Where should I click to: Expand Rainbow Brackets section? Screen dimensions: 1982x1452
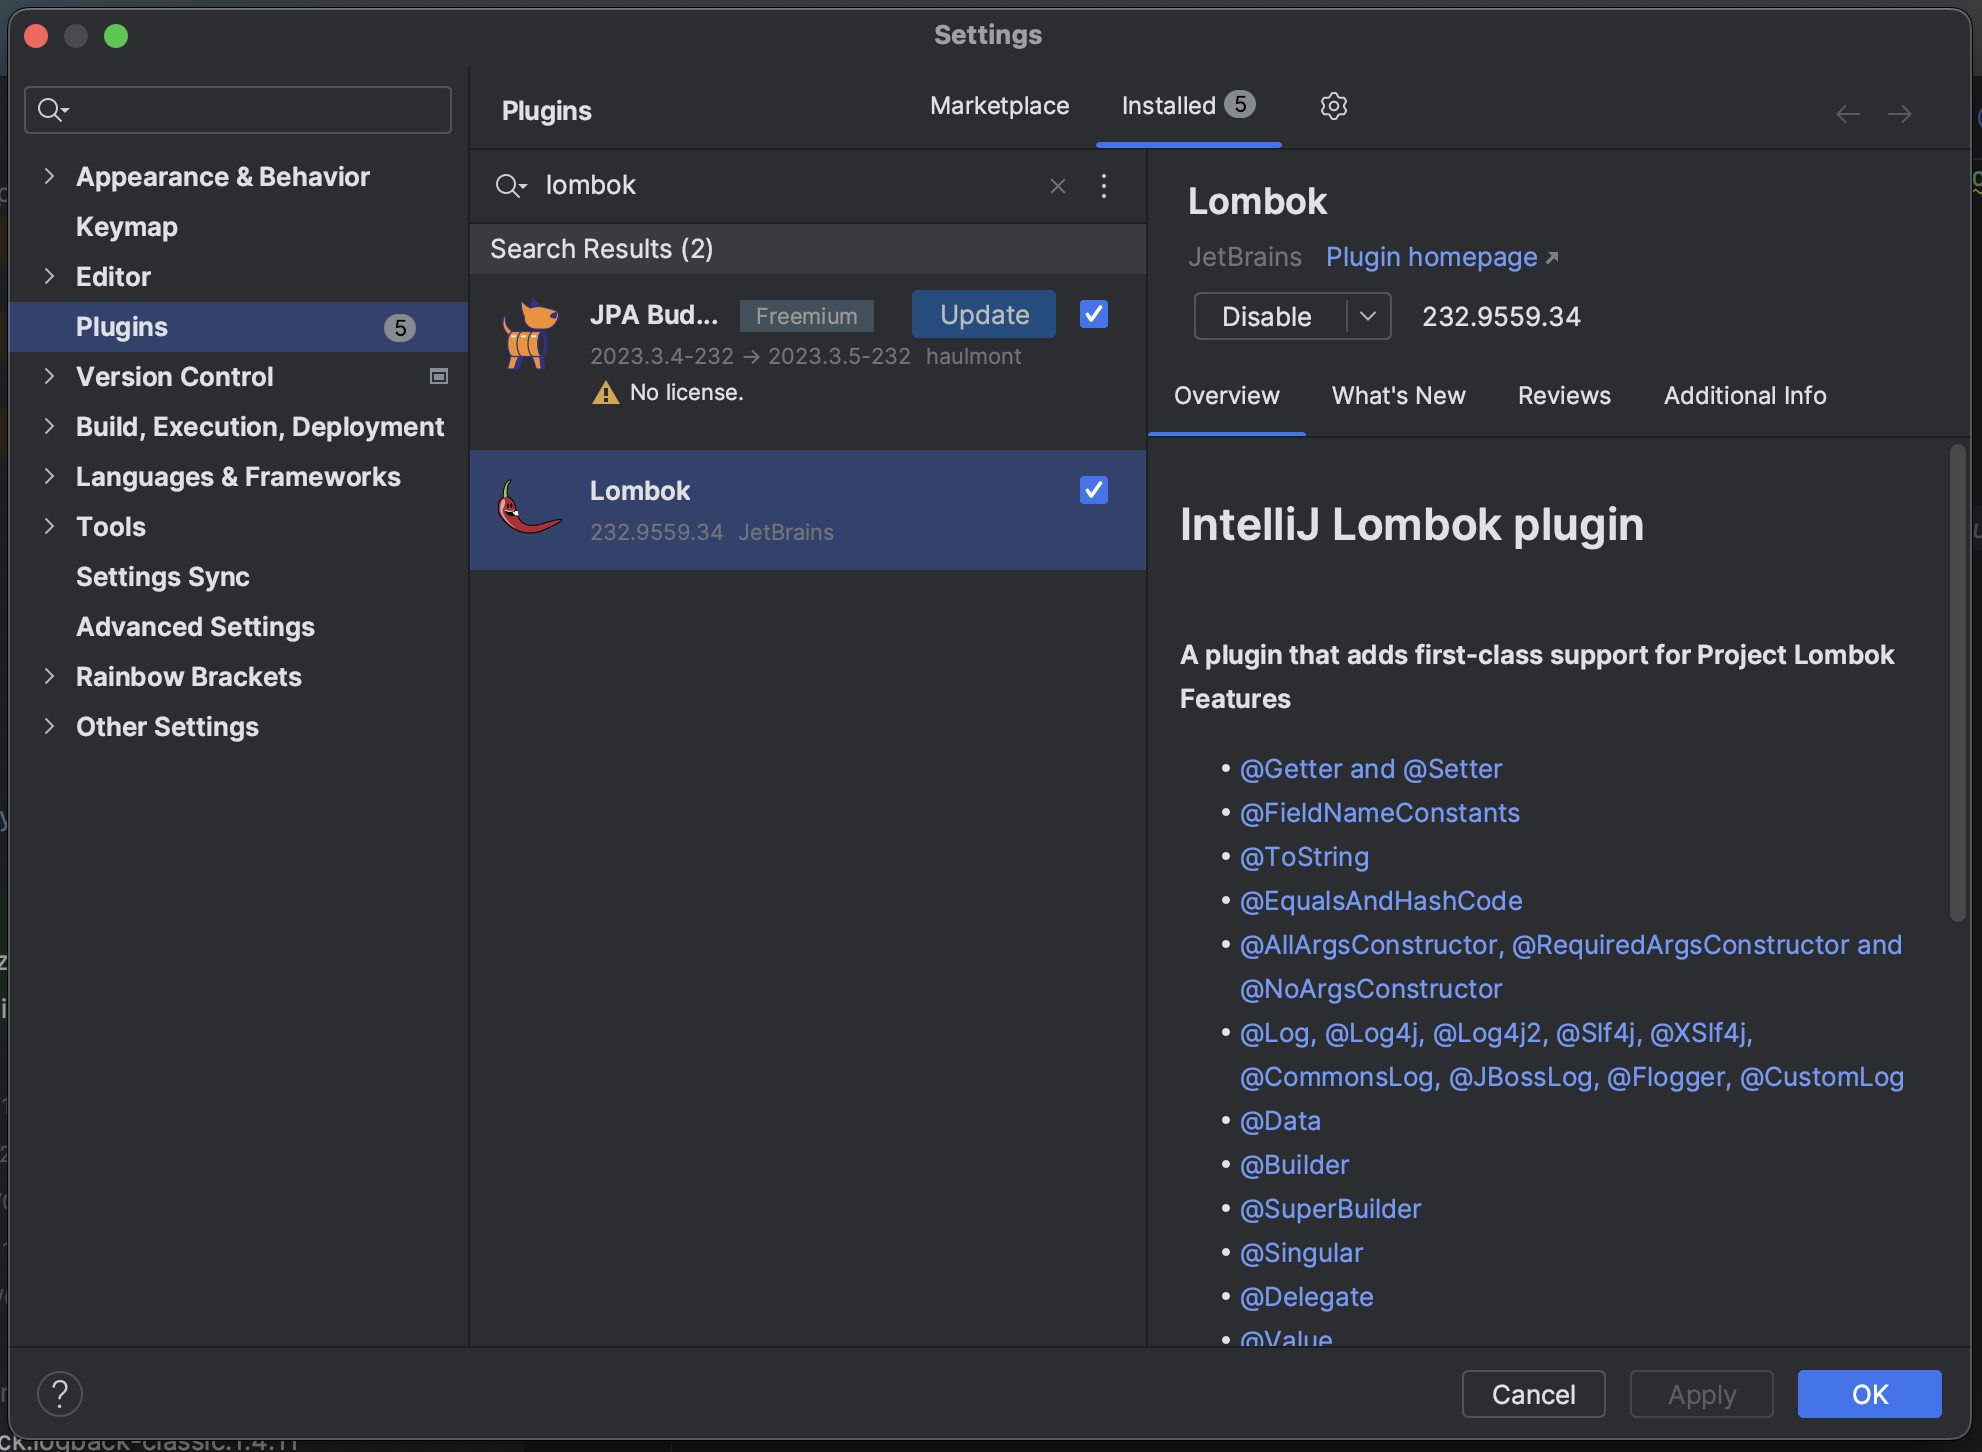pos(49,677)
